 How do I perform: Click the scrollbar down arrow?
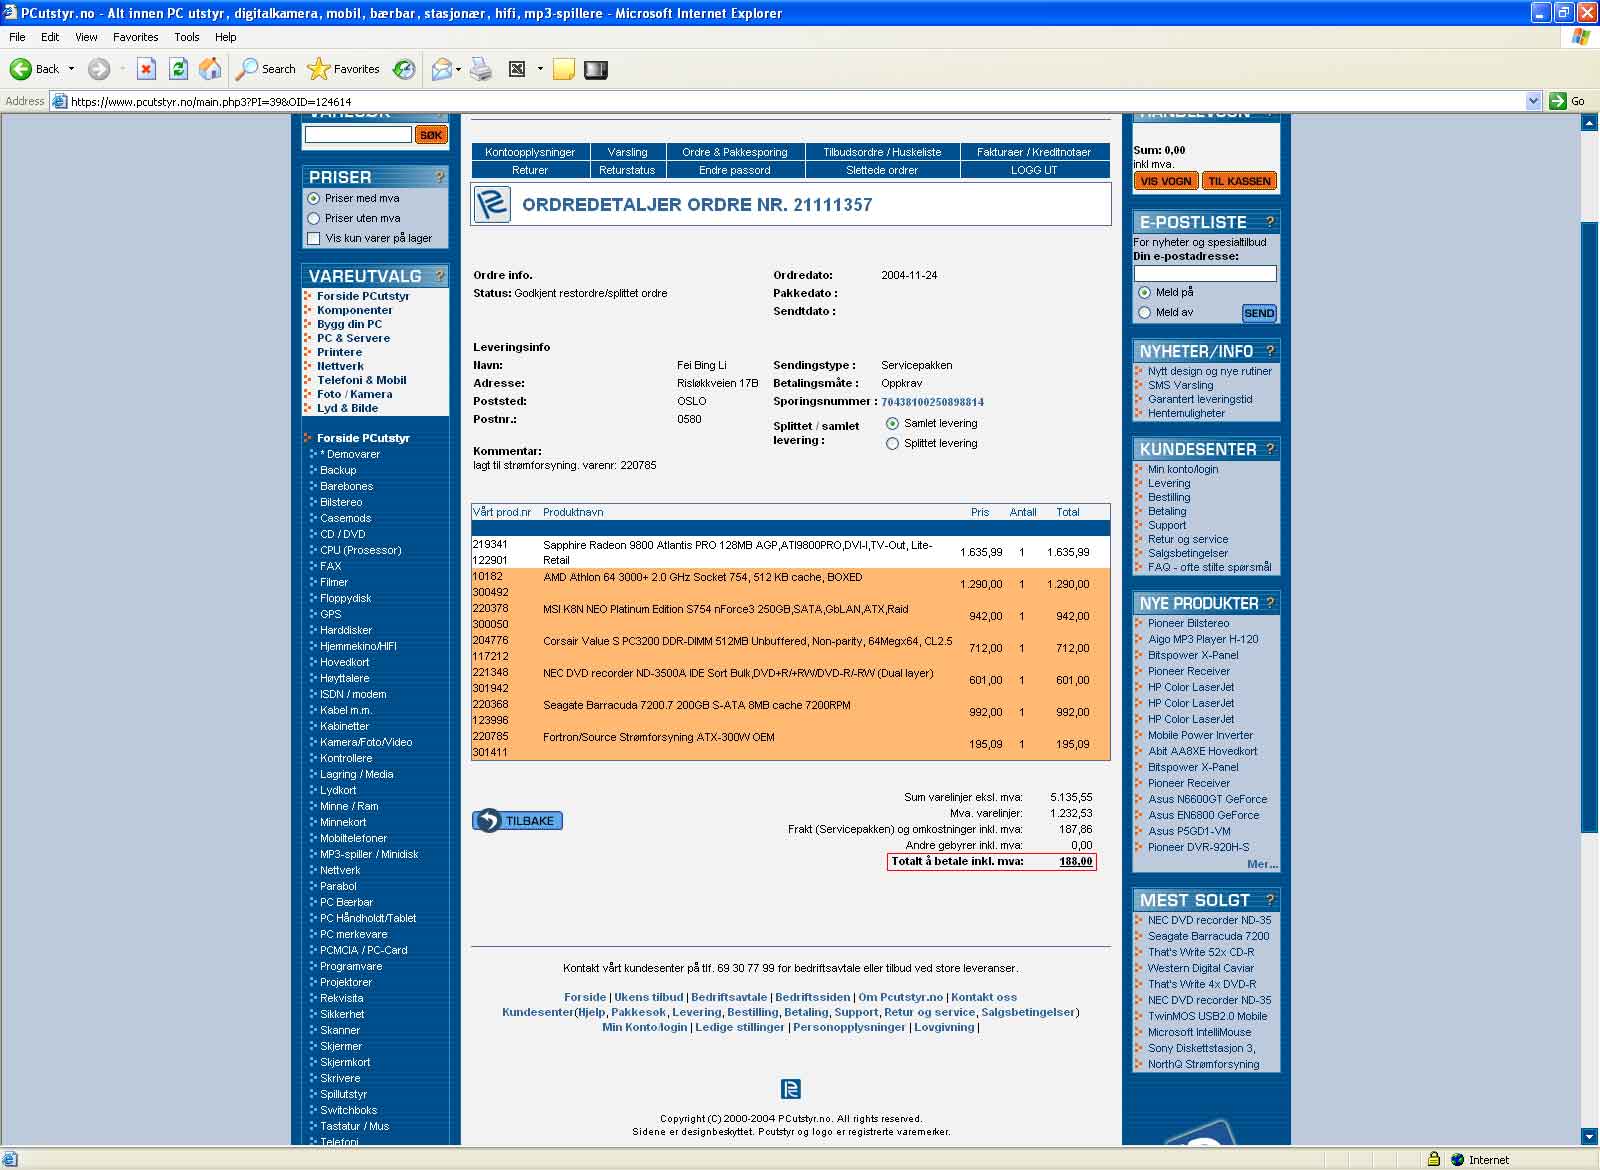tap(1589, 1136)
